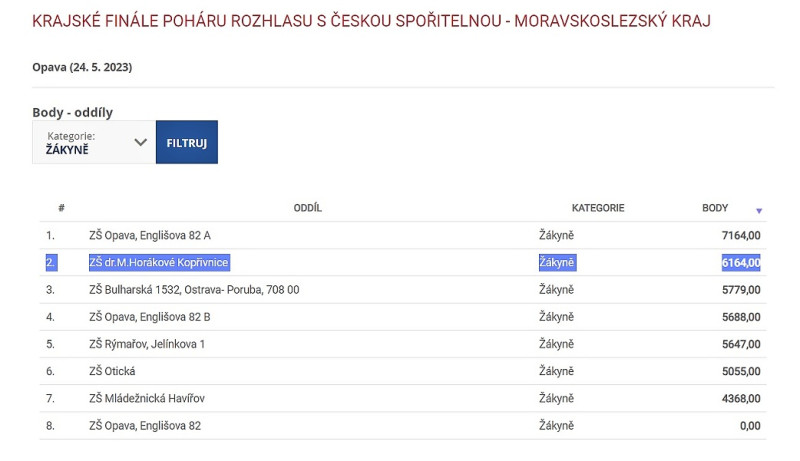Screen dimensions: 800x461
Task: Select ZŠ Mládežnická Havířov row
Action: coord(147,398)
